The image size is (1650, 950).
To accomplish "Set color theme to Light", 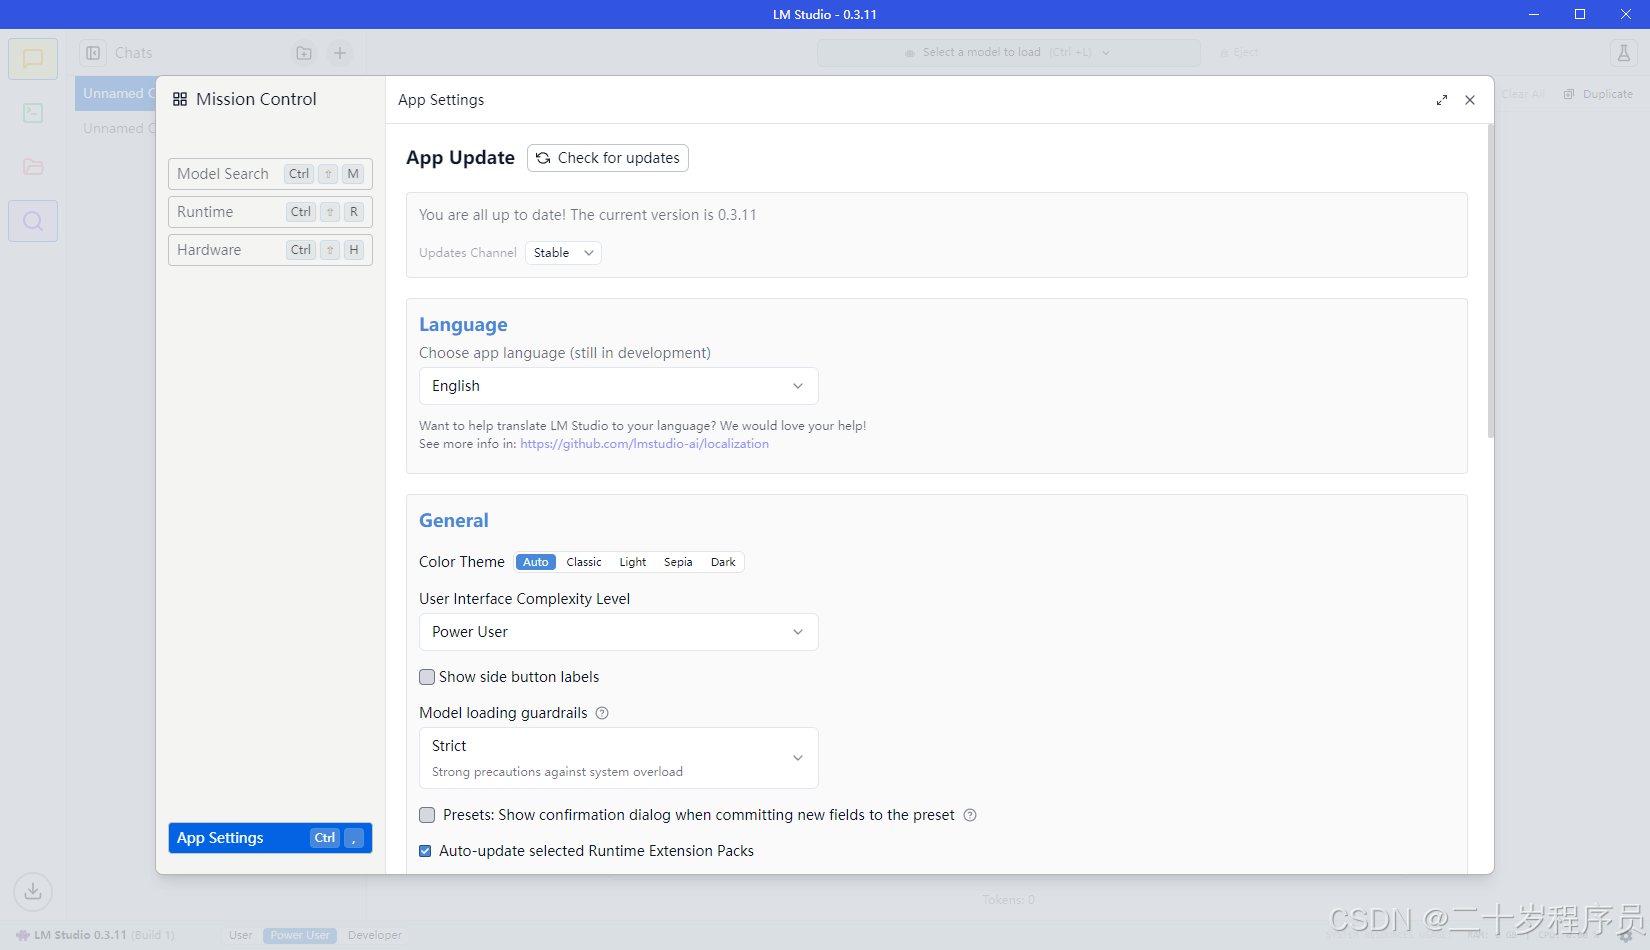I will (633, 562).
